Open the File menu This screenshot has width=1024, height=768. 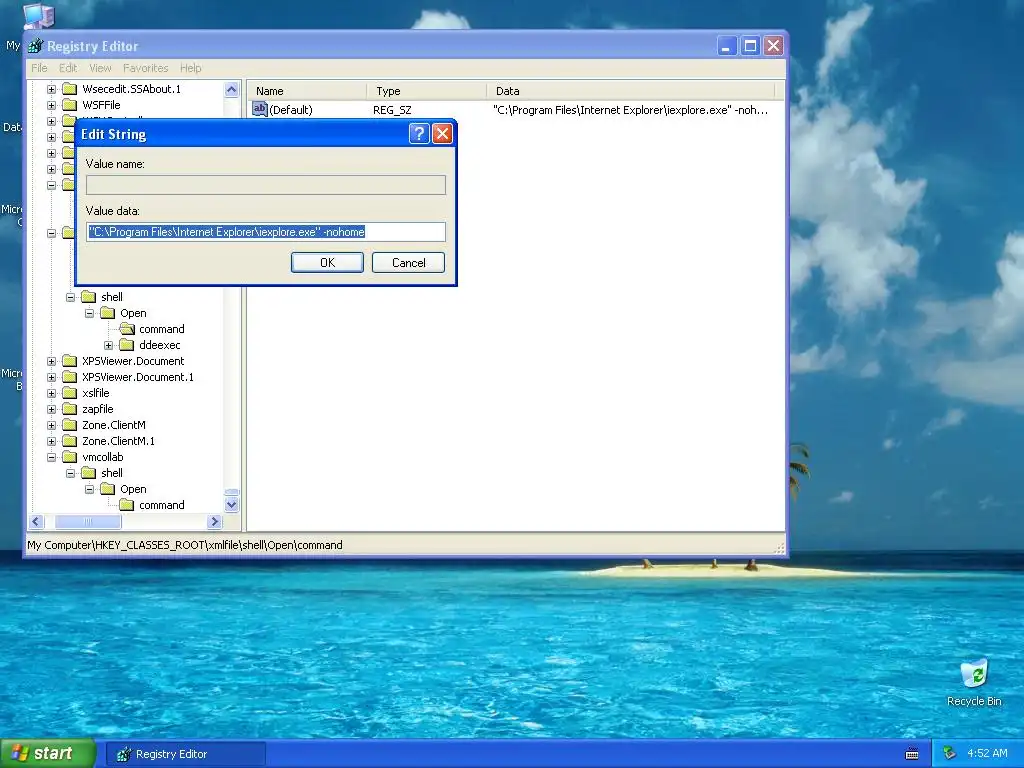[x=39, y=68]
